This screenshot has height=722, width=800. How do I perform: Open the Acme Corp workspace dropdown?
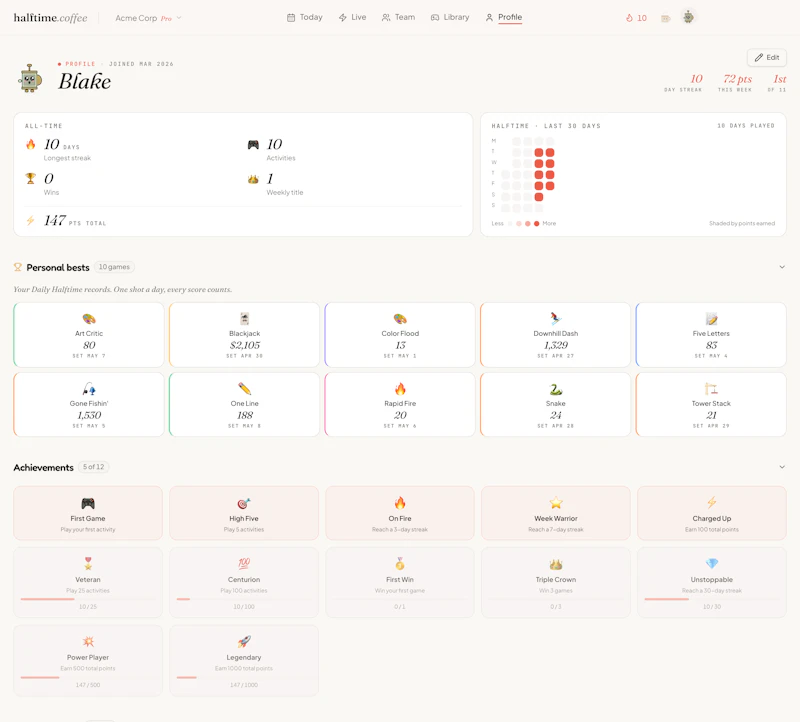pyautogui.click(x=148, y=18)
